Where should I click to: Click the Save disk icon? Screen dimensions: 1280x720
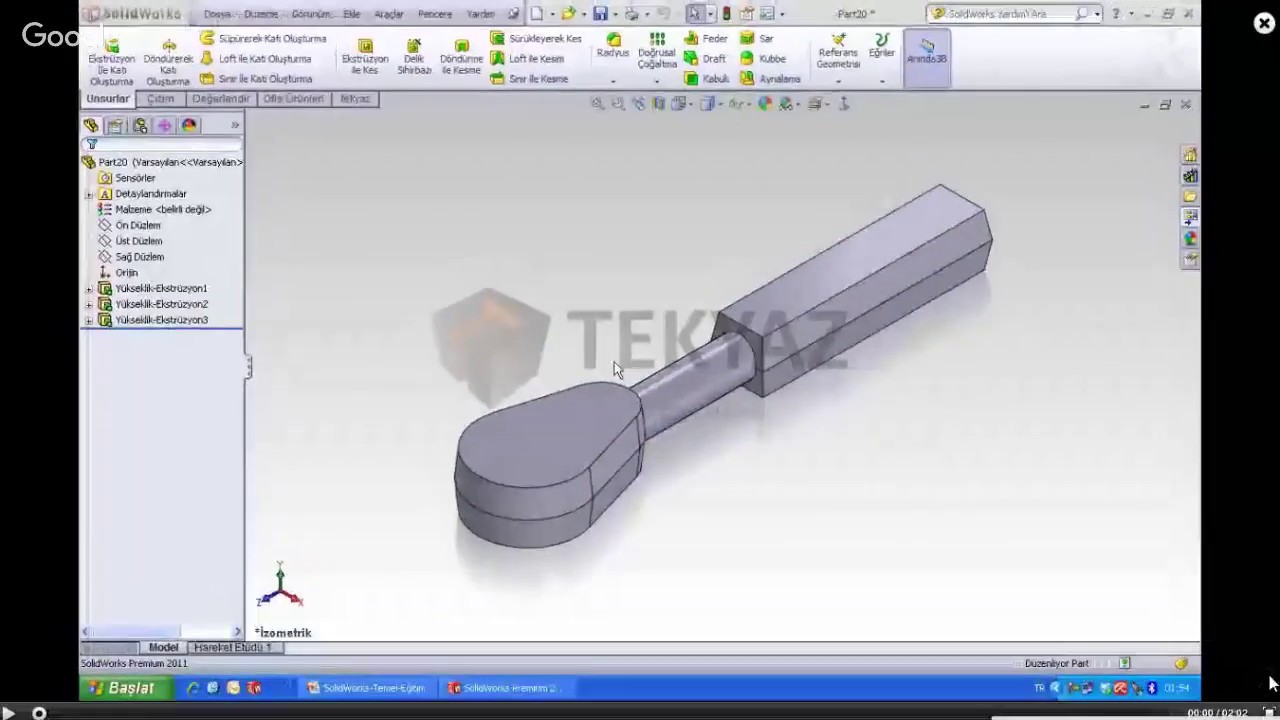click(x=600, y=14)
